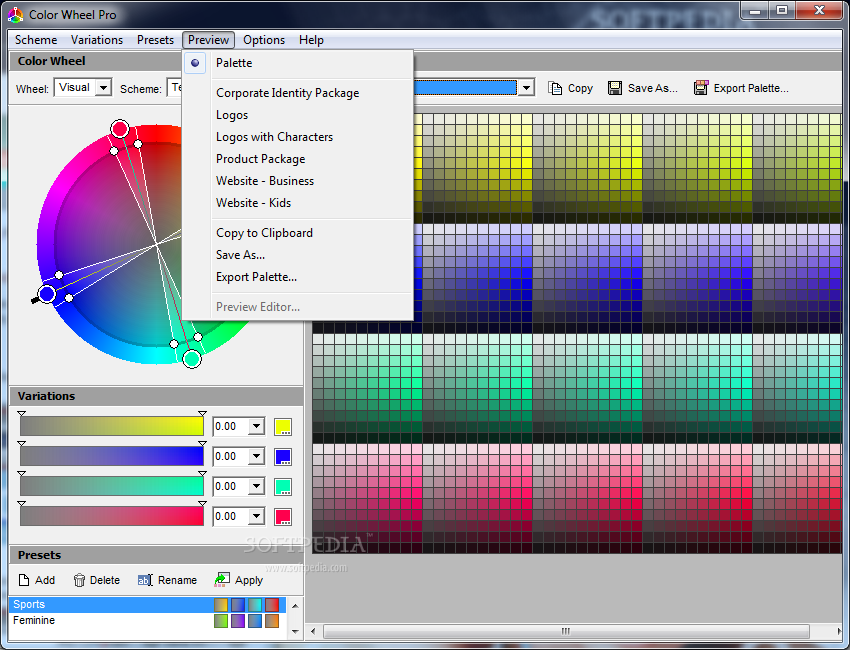Click the Copy icon in the palette toolbar

(x=555, y=88)
